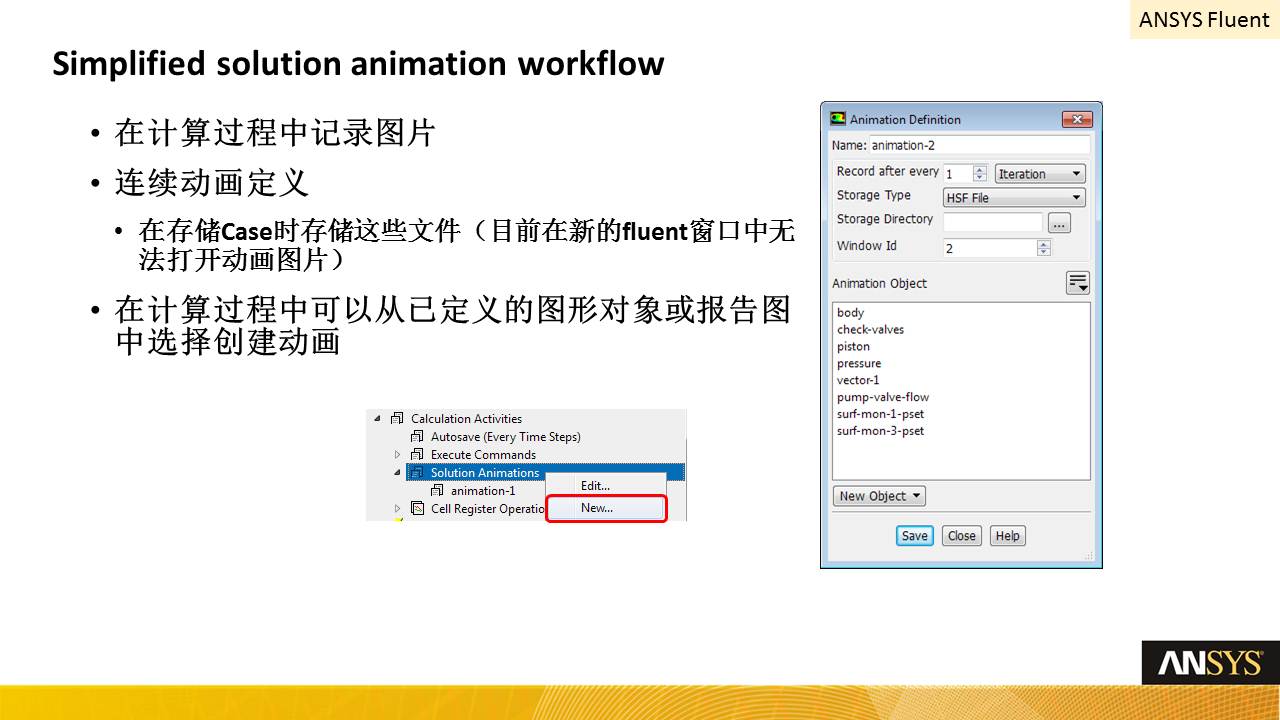
Task: Select the Execute Commands tree item
Action: click(x=483, y=455)
